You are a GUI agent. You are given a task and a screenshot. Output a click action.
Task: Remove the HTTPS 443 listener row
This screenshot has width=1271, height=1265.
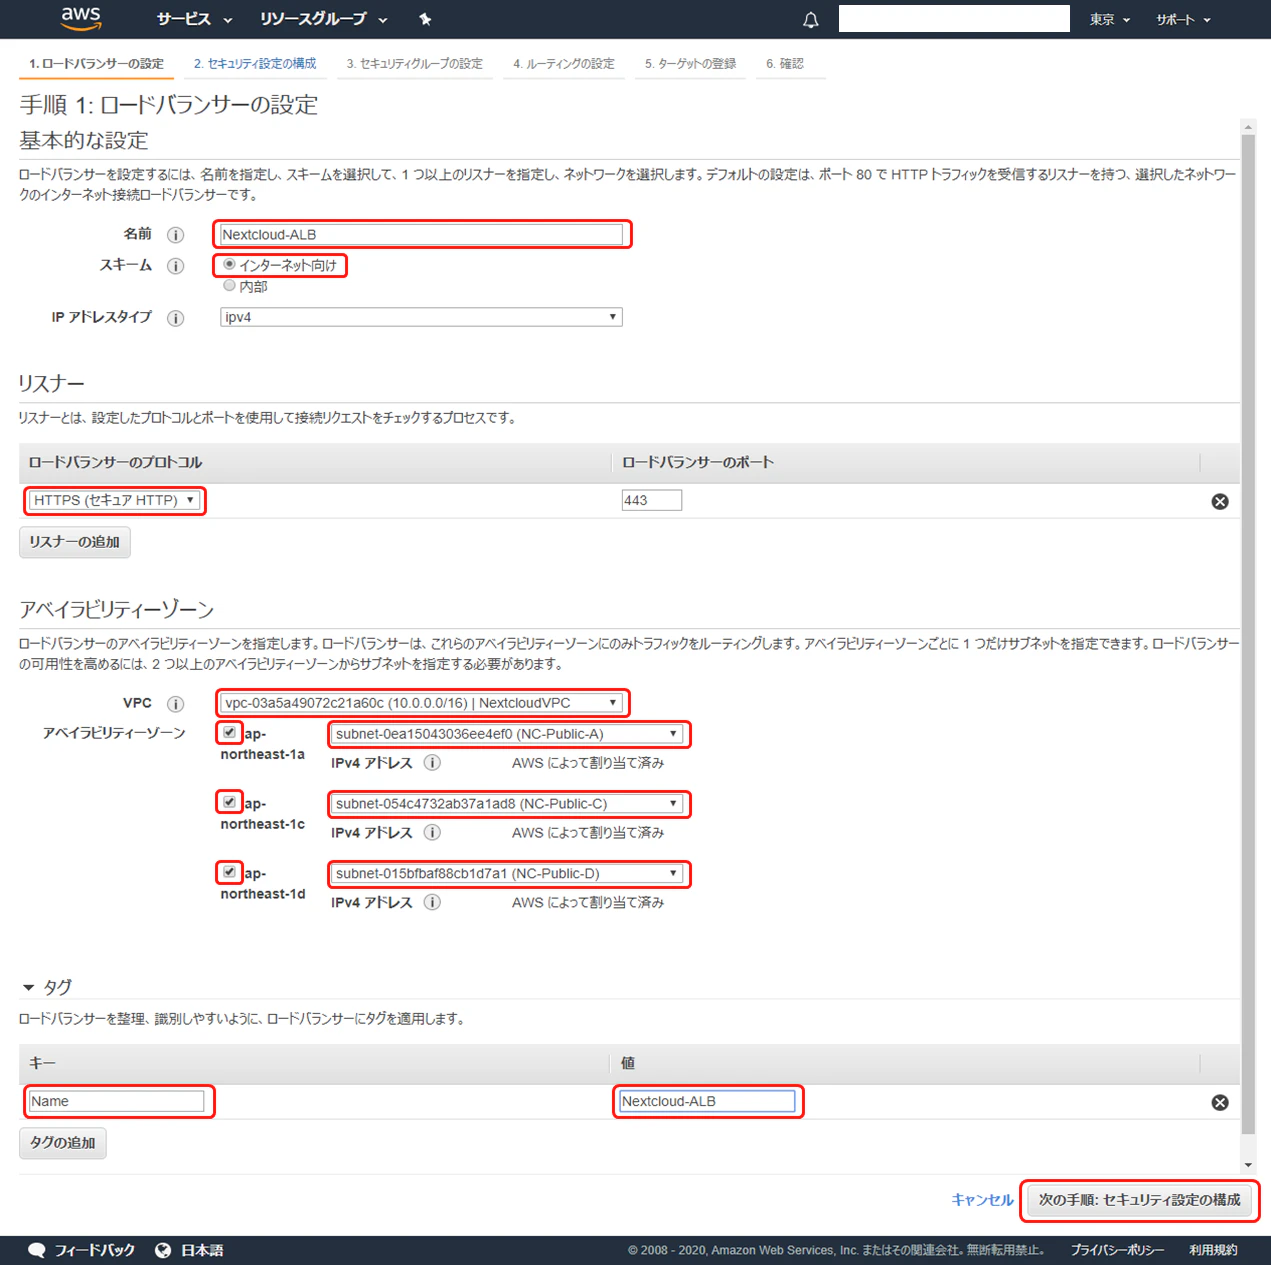1220,502
